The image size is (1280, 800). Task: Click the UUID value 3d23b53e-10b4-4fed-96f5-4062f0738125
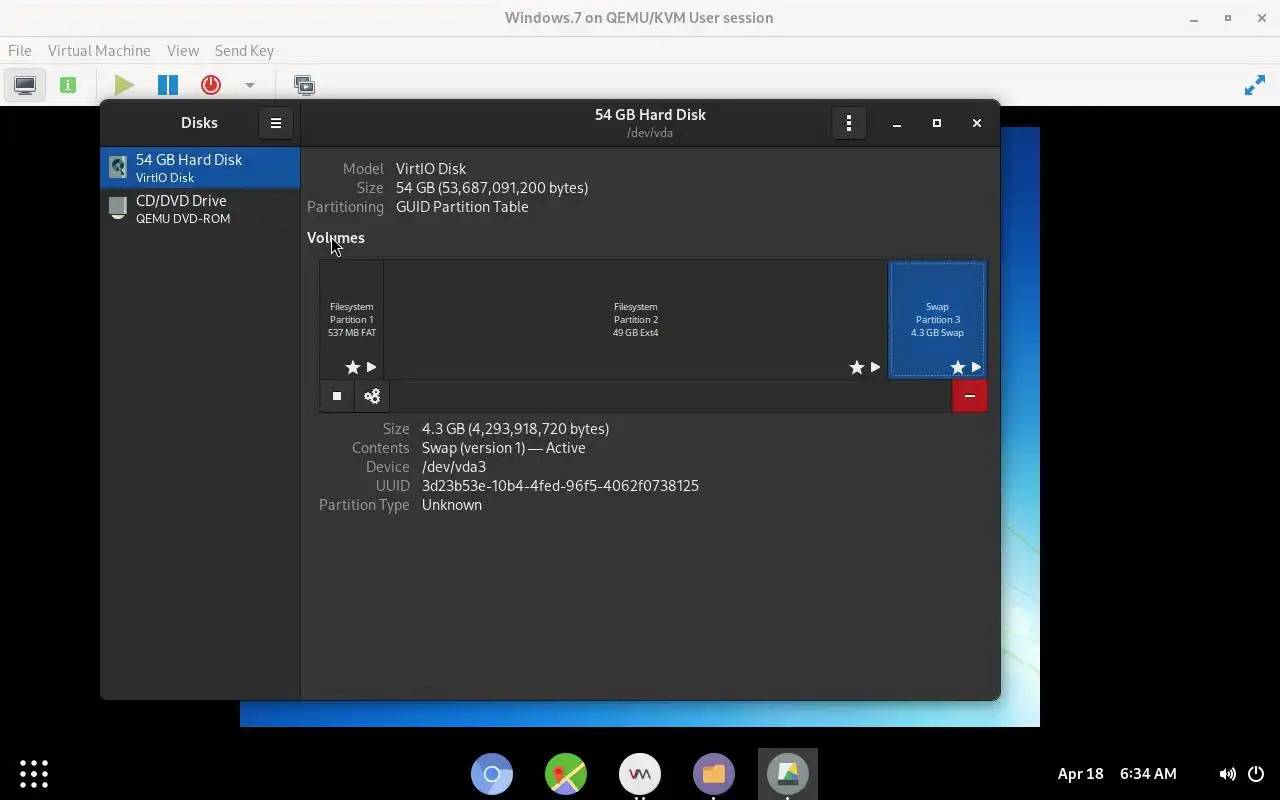click(x=560, y=486)
